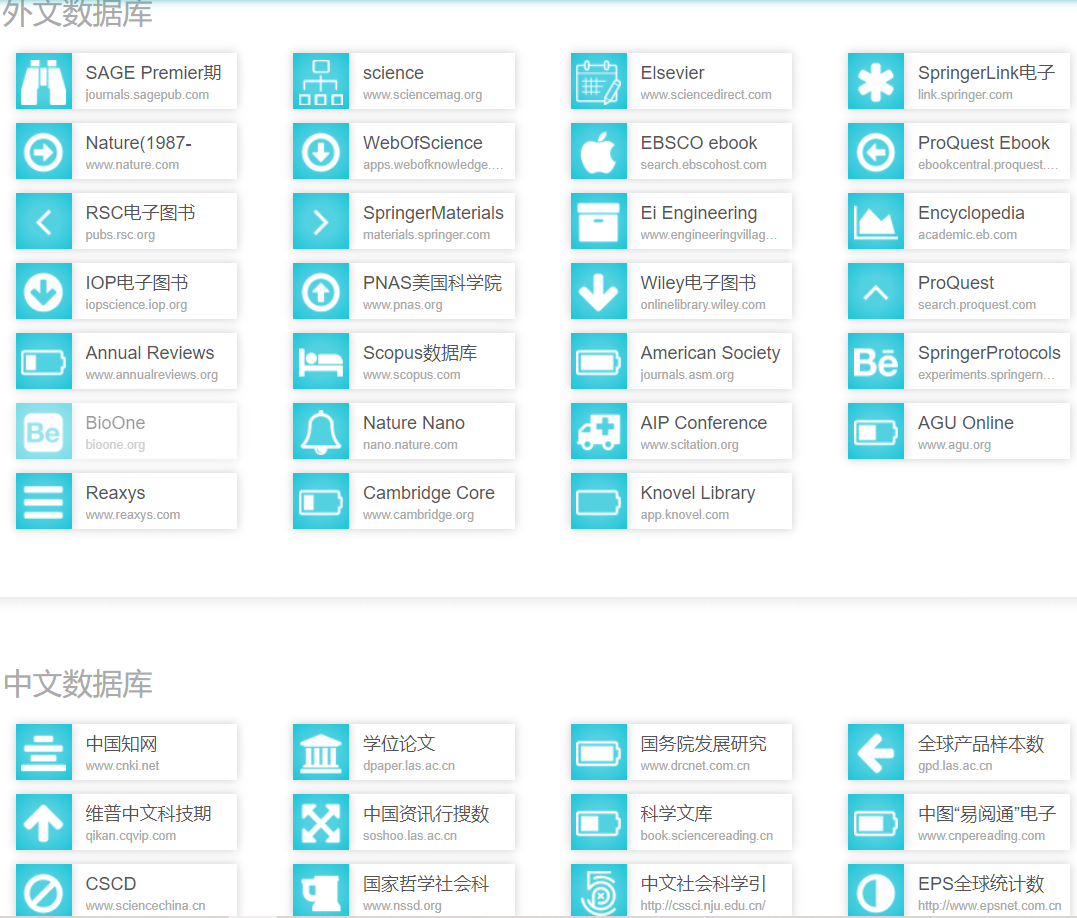Viewport: 1077px width, 918px height.
Task: Click the down-arrow circle icon for IOP
Action: 43,291
